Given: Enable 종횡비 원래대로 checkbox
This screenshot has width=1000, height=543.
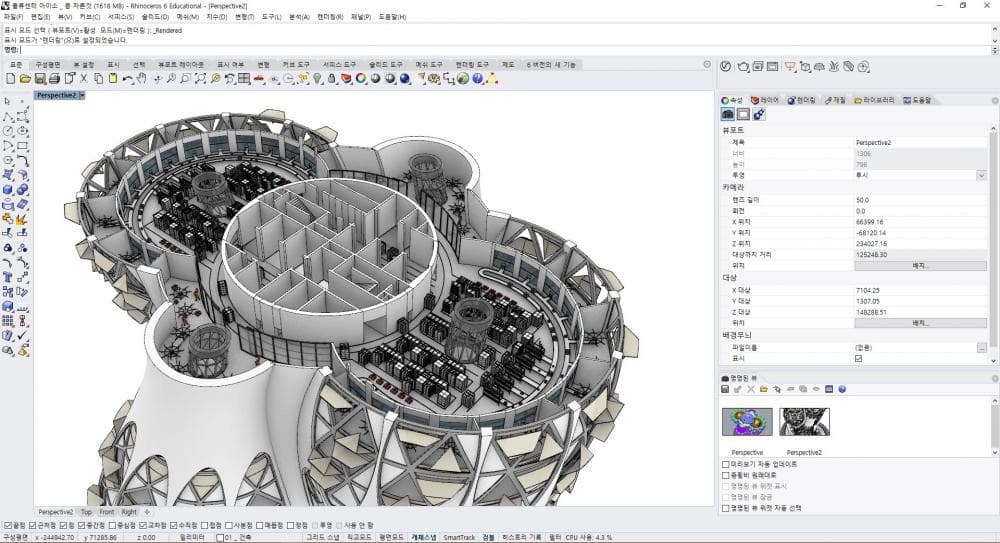Looking at the screenshot, I should (x=726, y=475).
